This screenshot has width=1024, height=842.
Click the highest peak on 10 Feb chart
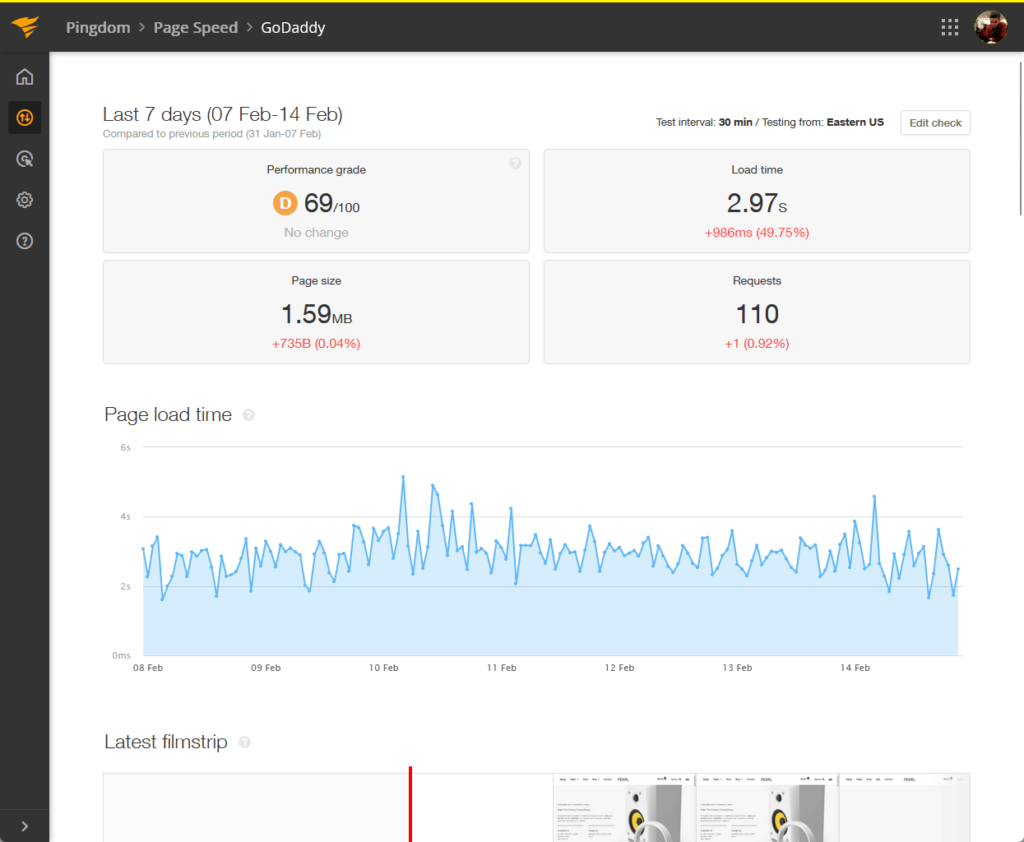[x=403, y=477]
